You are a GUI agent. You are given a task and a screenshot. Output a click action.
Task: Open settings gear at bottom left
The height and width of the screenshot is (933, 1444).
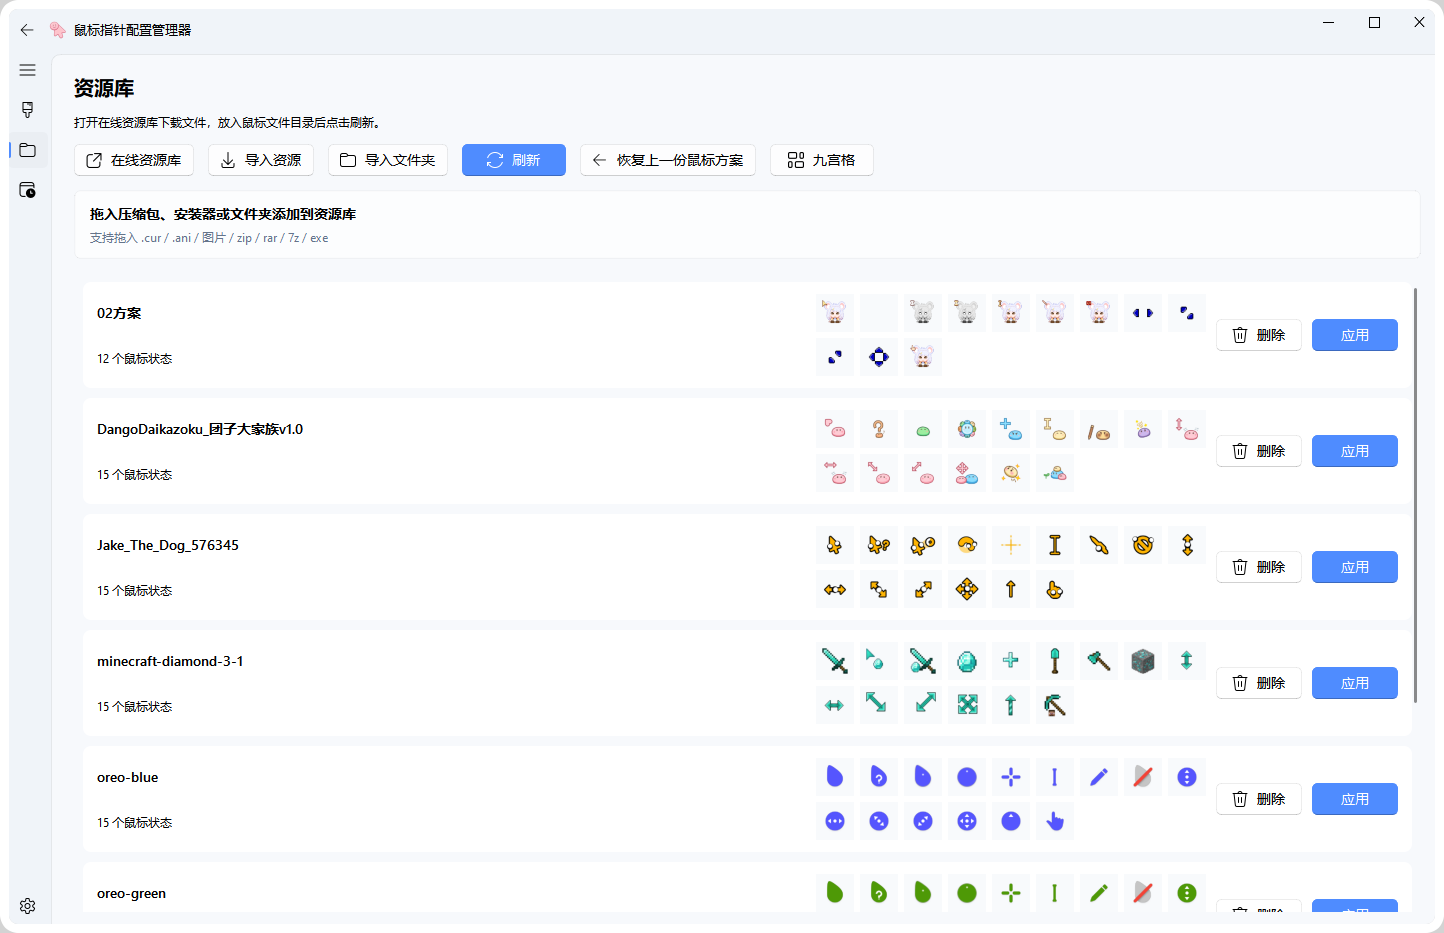27,906
